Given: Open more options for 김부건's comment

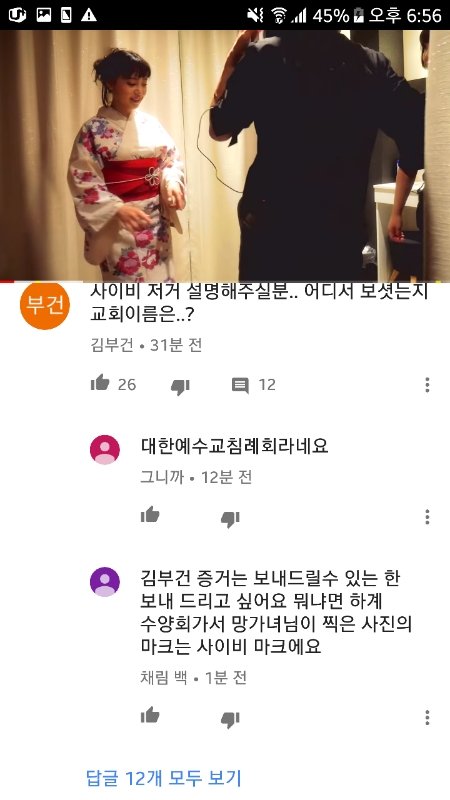Looking at the screenshot, I should click(x=427, y=385).
